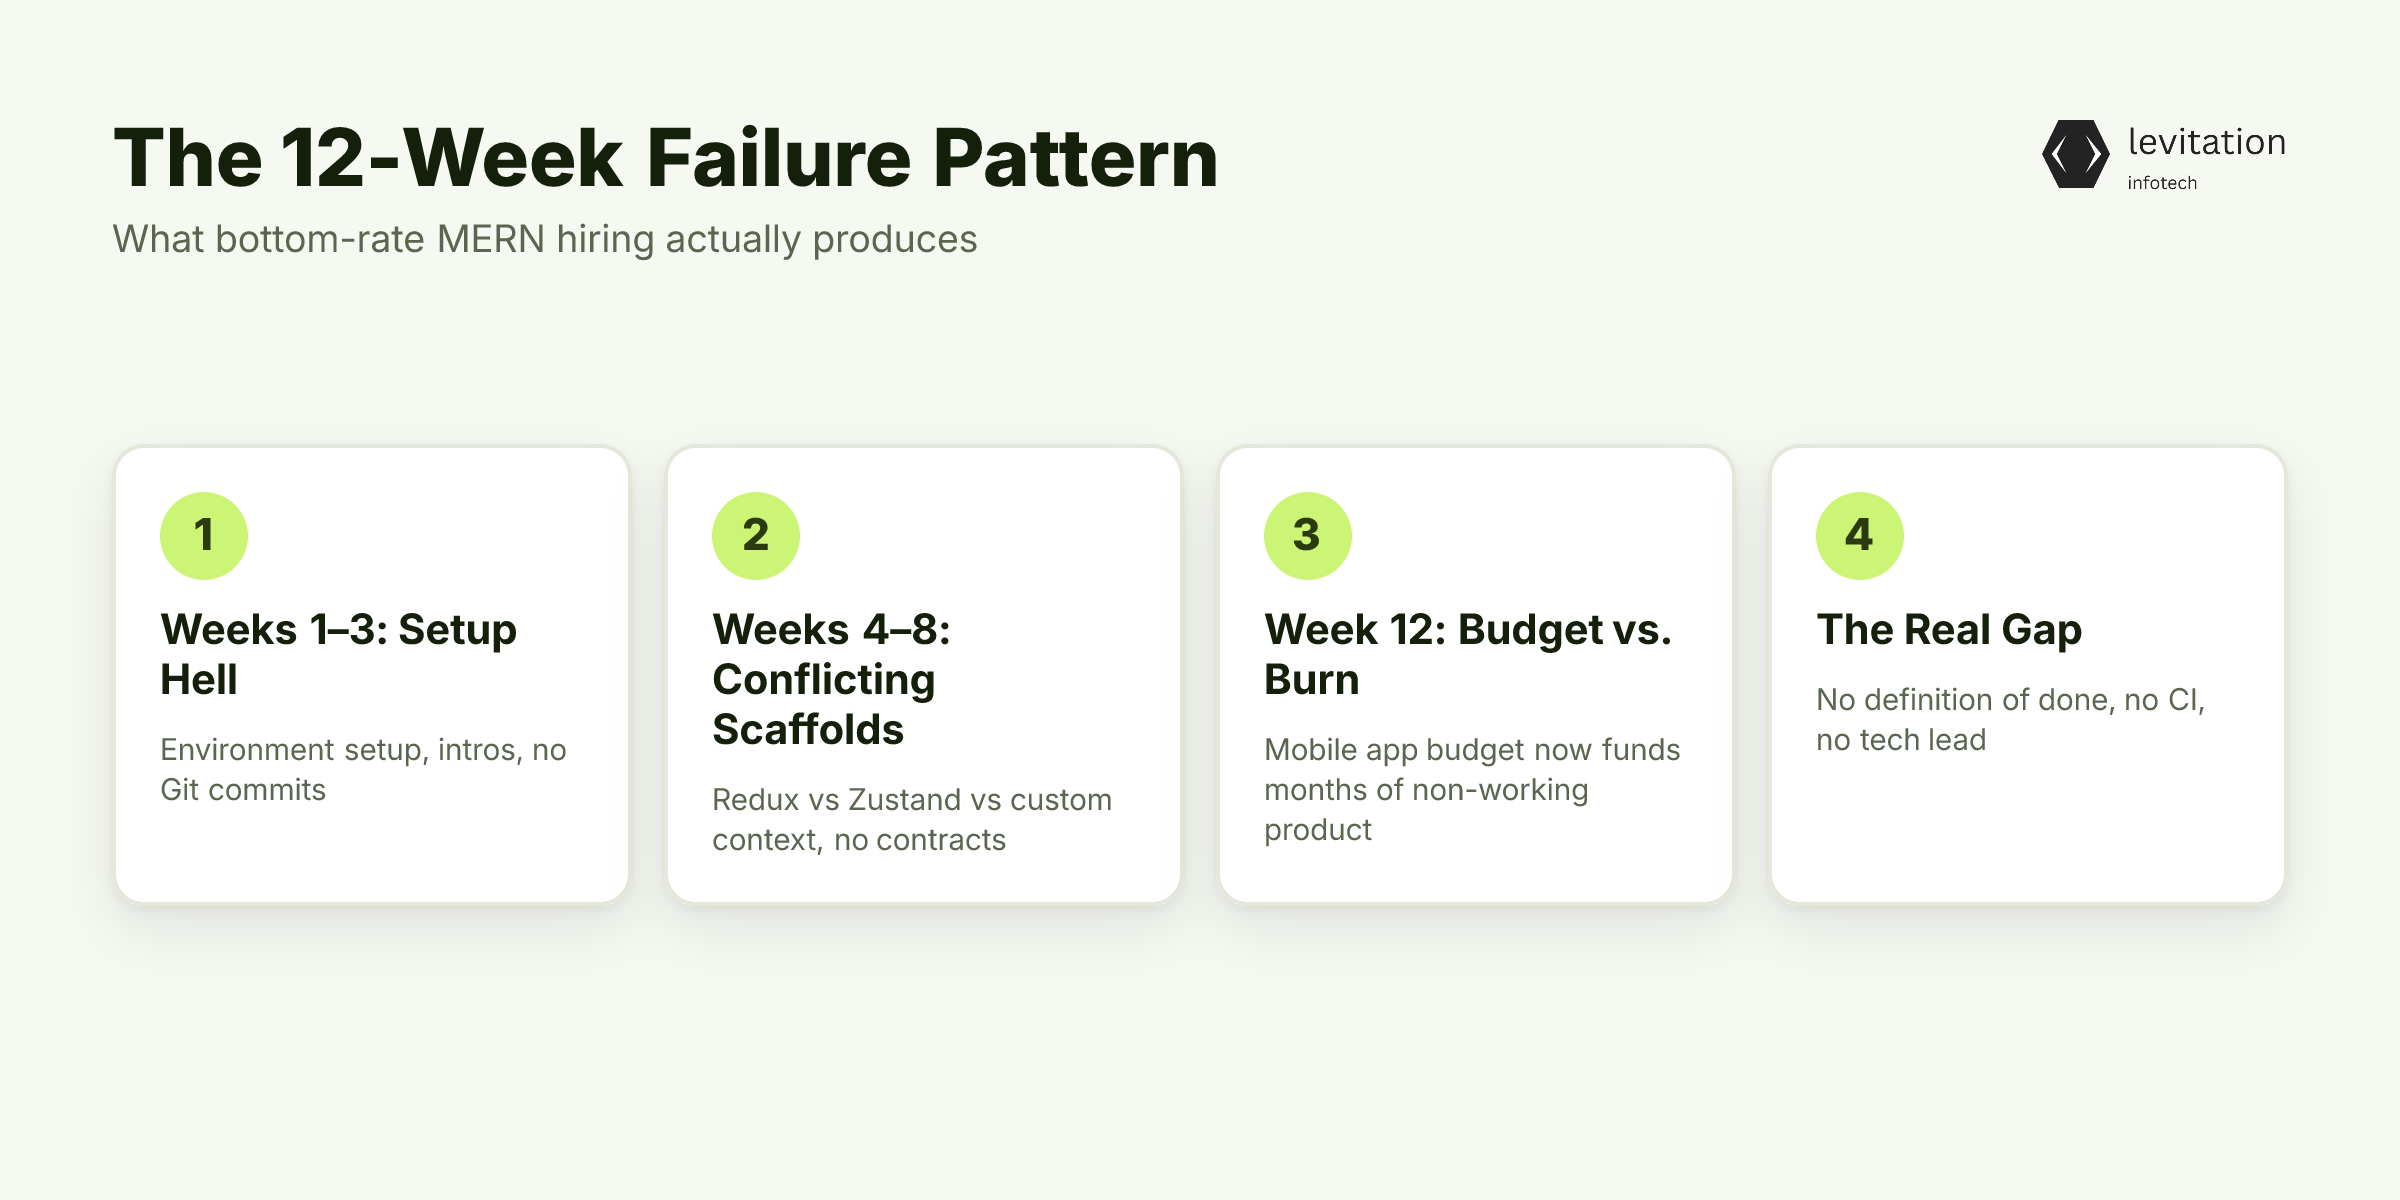The image size is (2400, 1200).
Task: Click the levitation hexagon logo icon
Action: 2076,154
